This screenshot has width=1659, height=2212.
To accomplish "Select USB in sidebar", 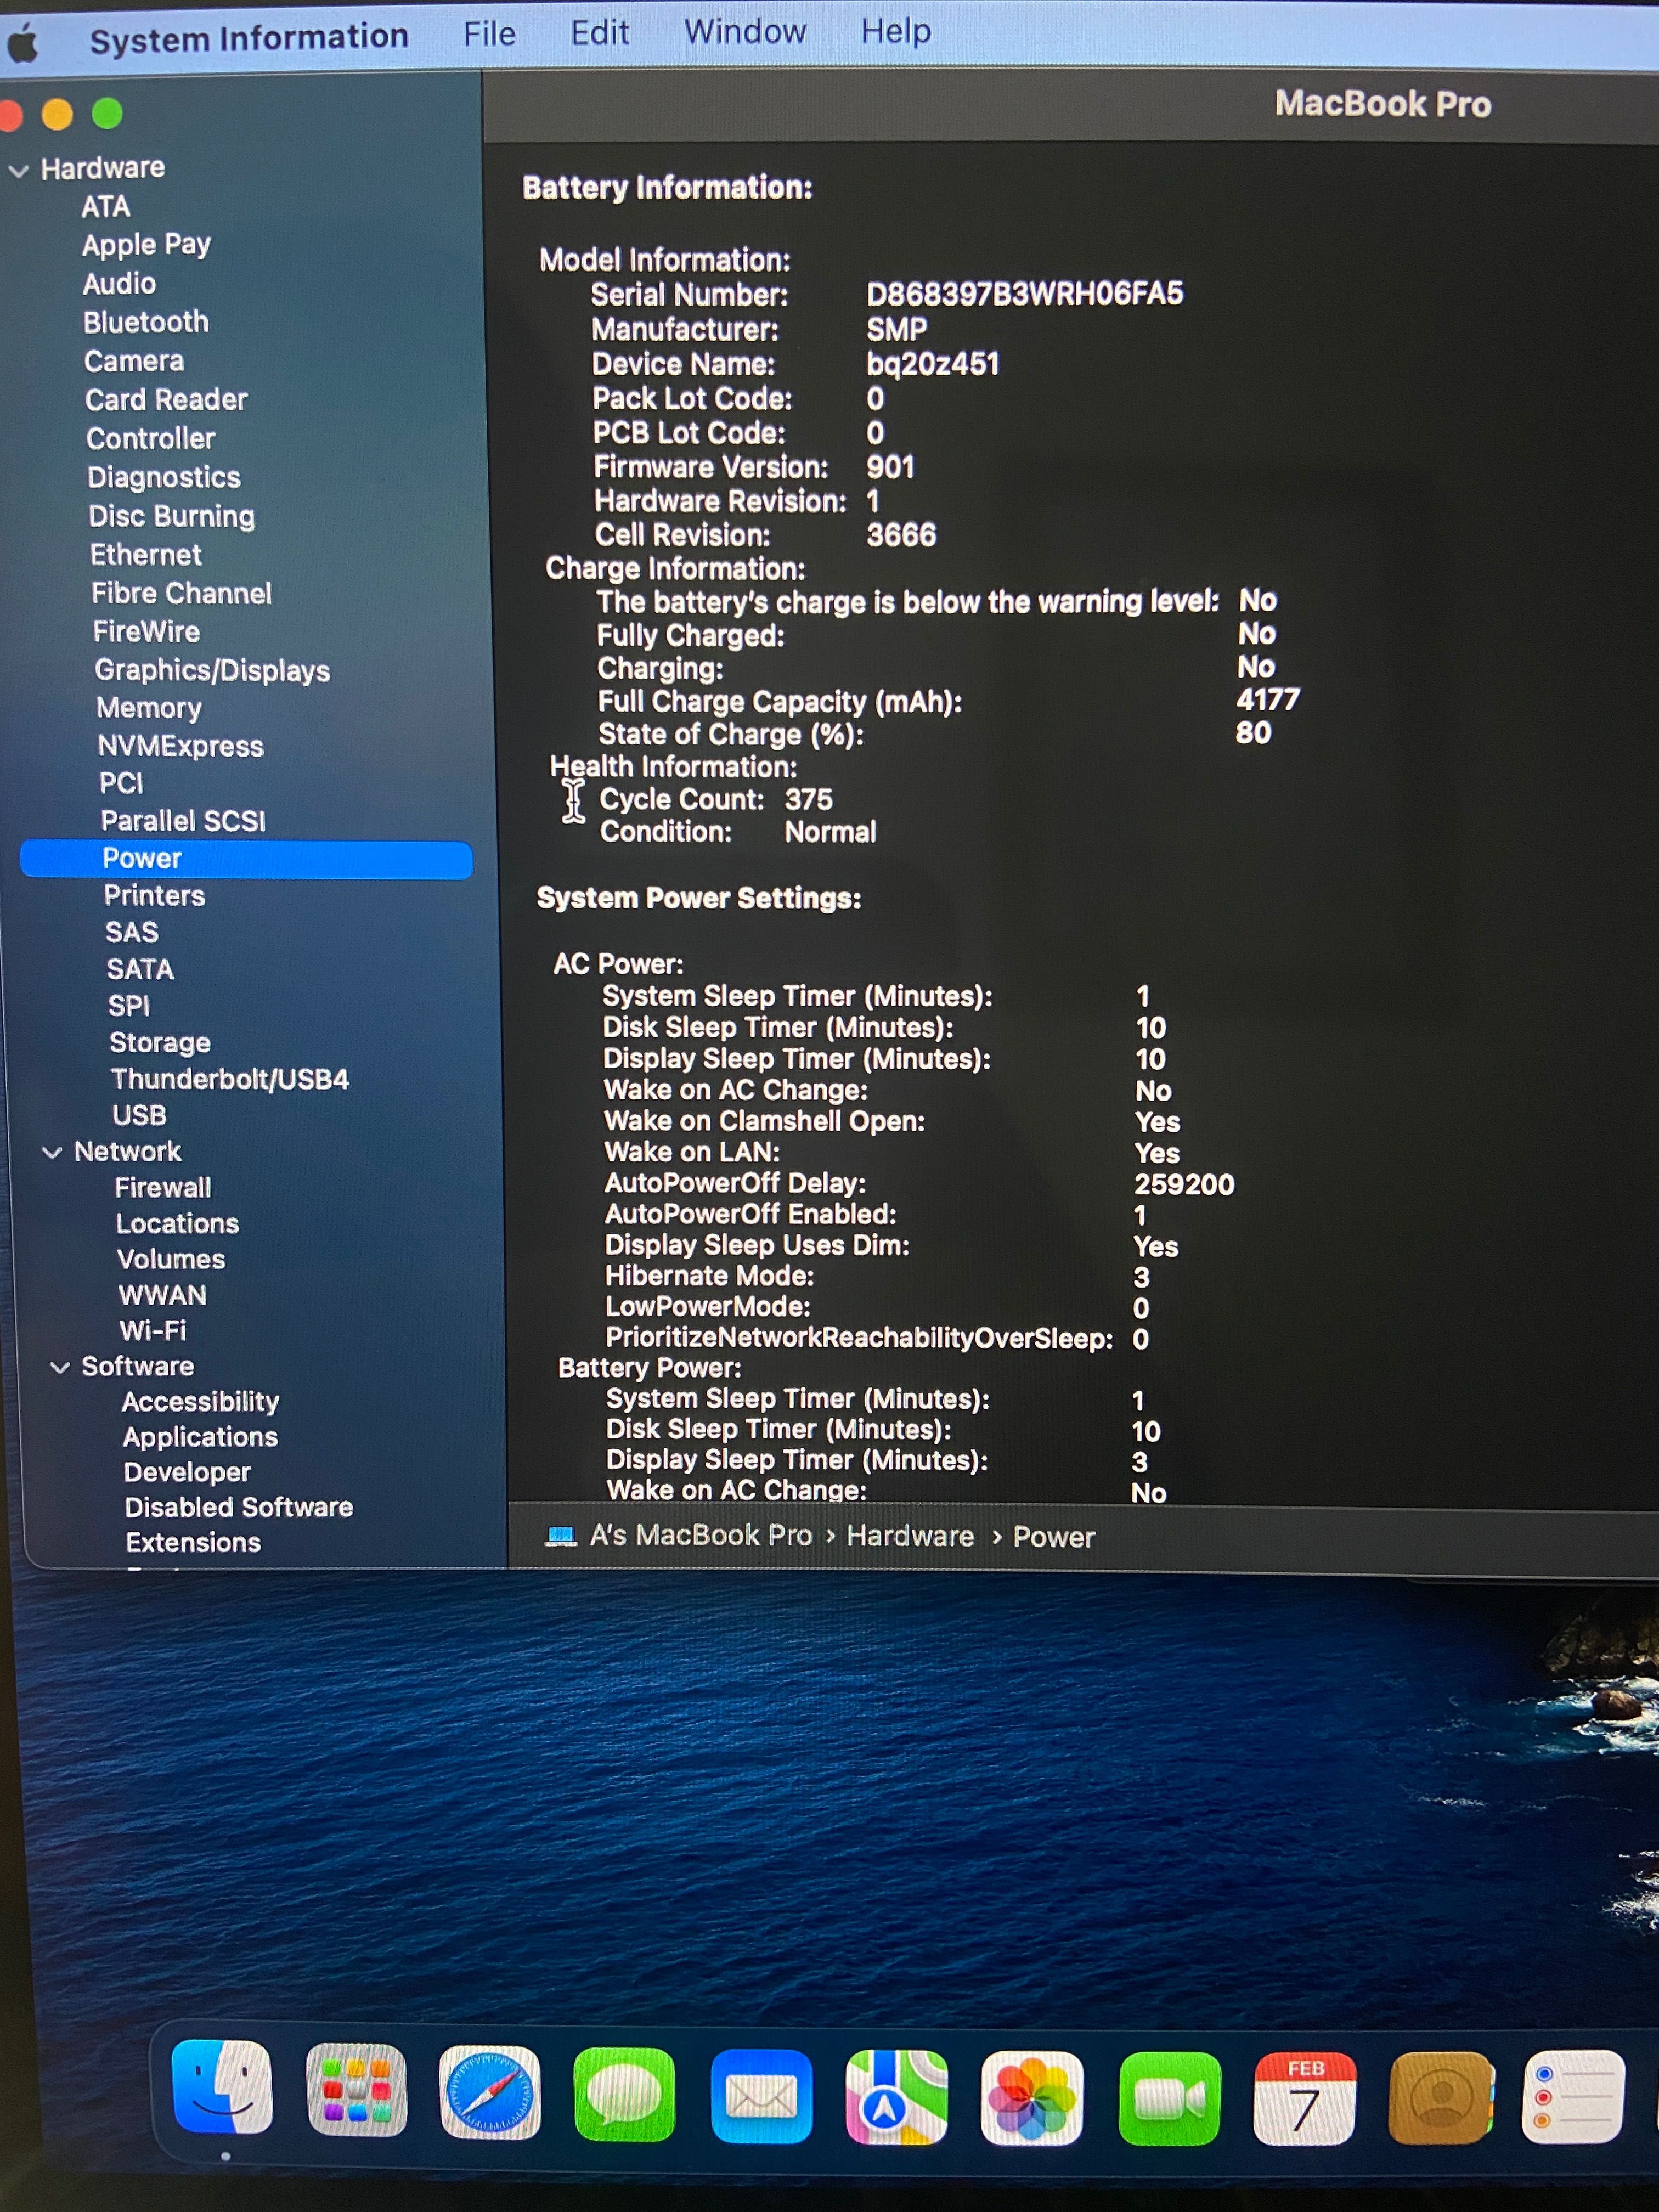I will (139, 1115).
